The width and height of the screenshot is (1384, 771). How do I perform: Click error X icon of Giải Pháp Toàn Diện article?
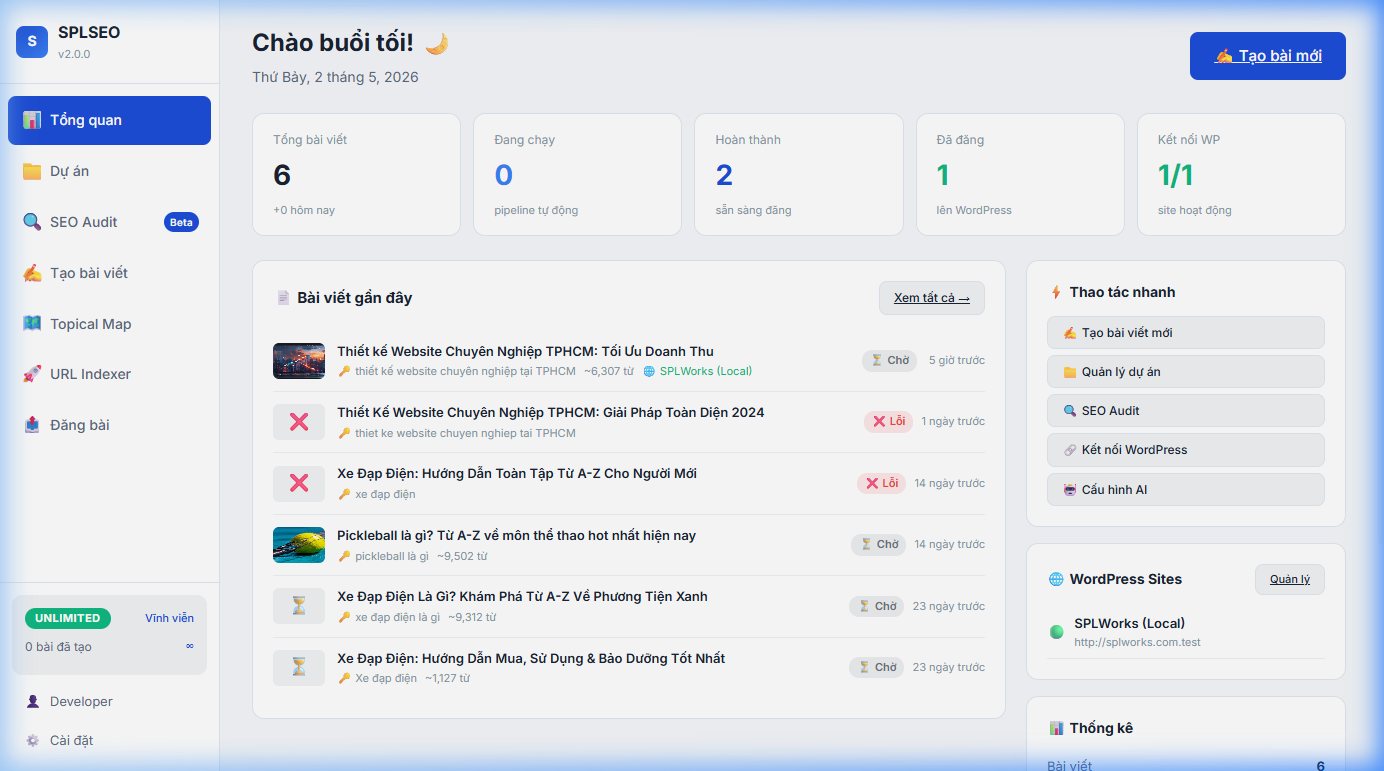299,422
